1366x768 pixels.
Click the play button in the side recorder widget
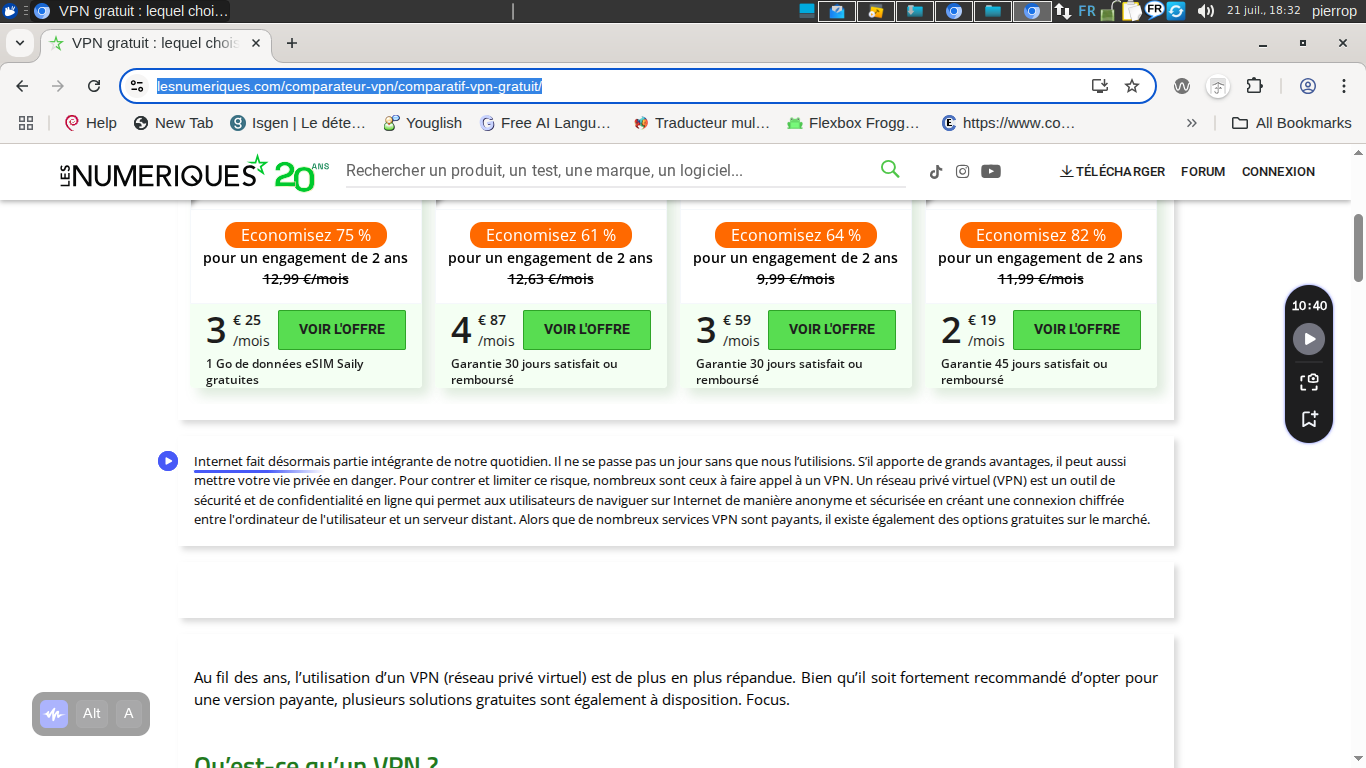pos(1309,339)
